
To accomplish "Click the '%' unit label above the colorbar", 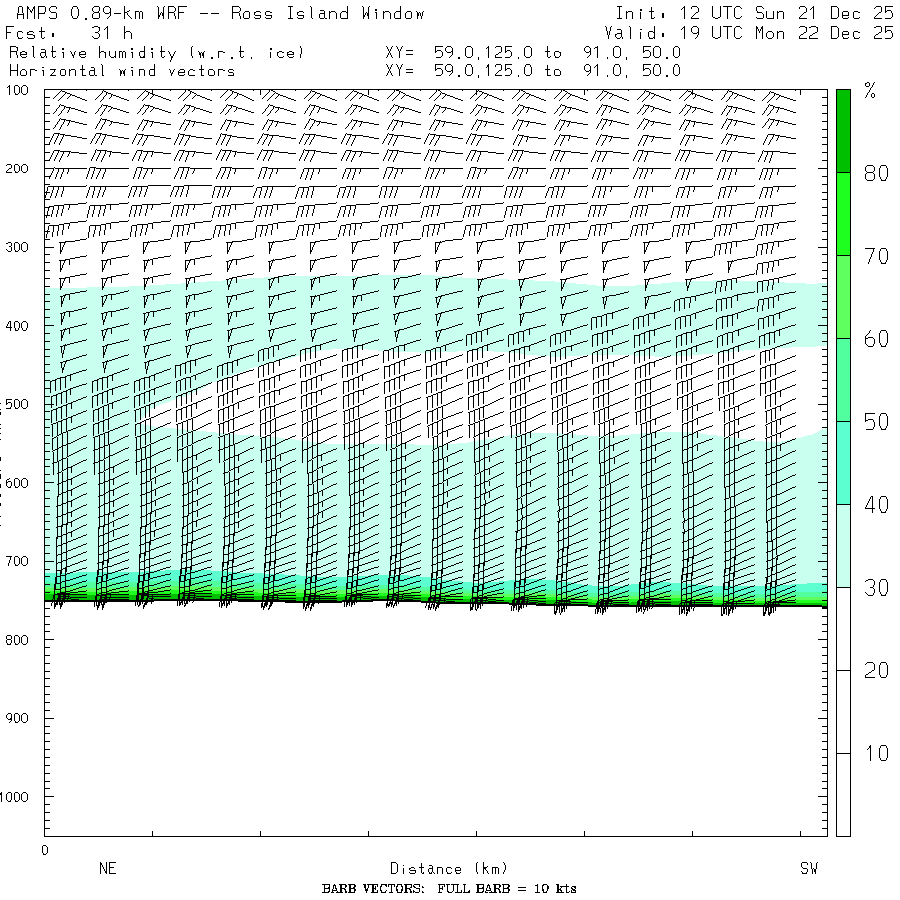I will point(870,91).
